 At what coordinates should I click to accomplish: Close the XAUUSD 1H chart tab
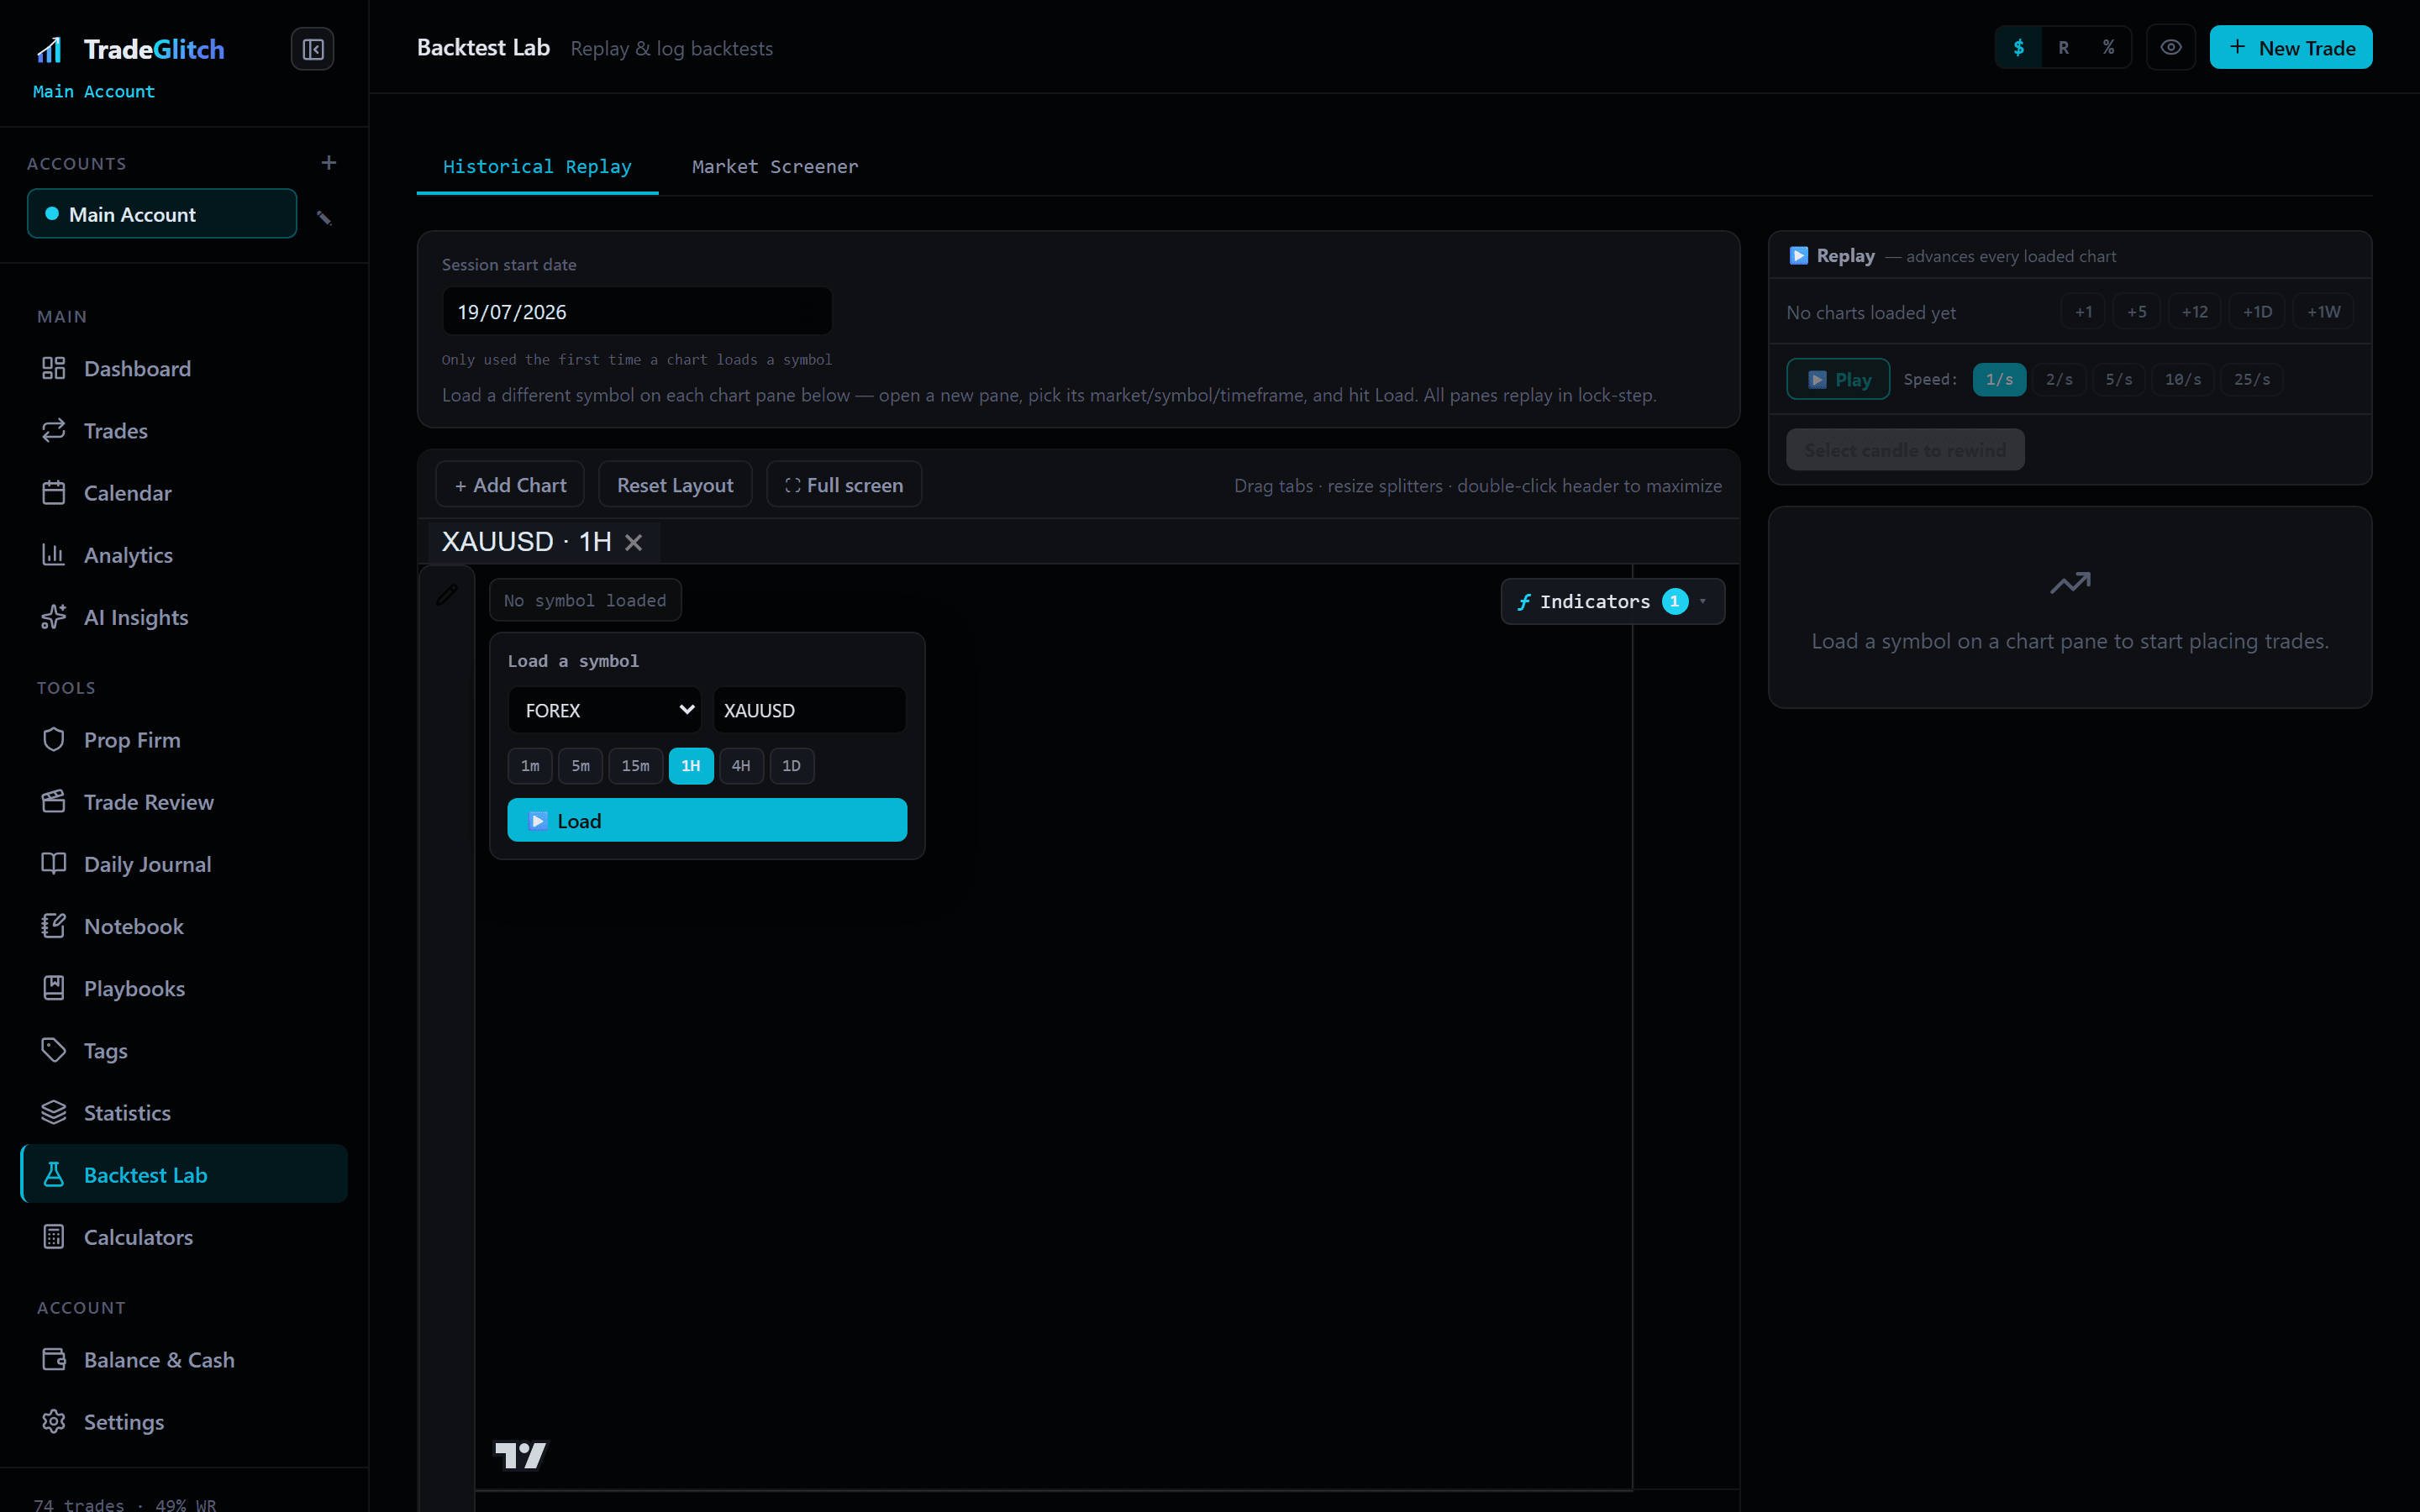pyautogui.click(x=633, y=542)
